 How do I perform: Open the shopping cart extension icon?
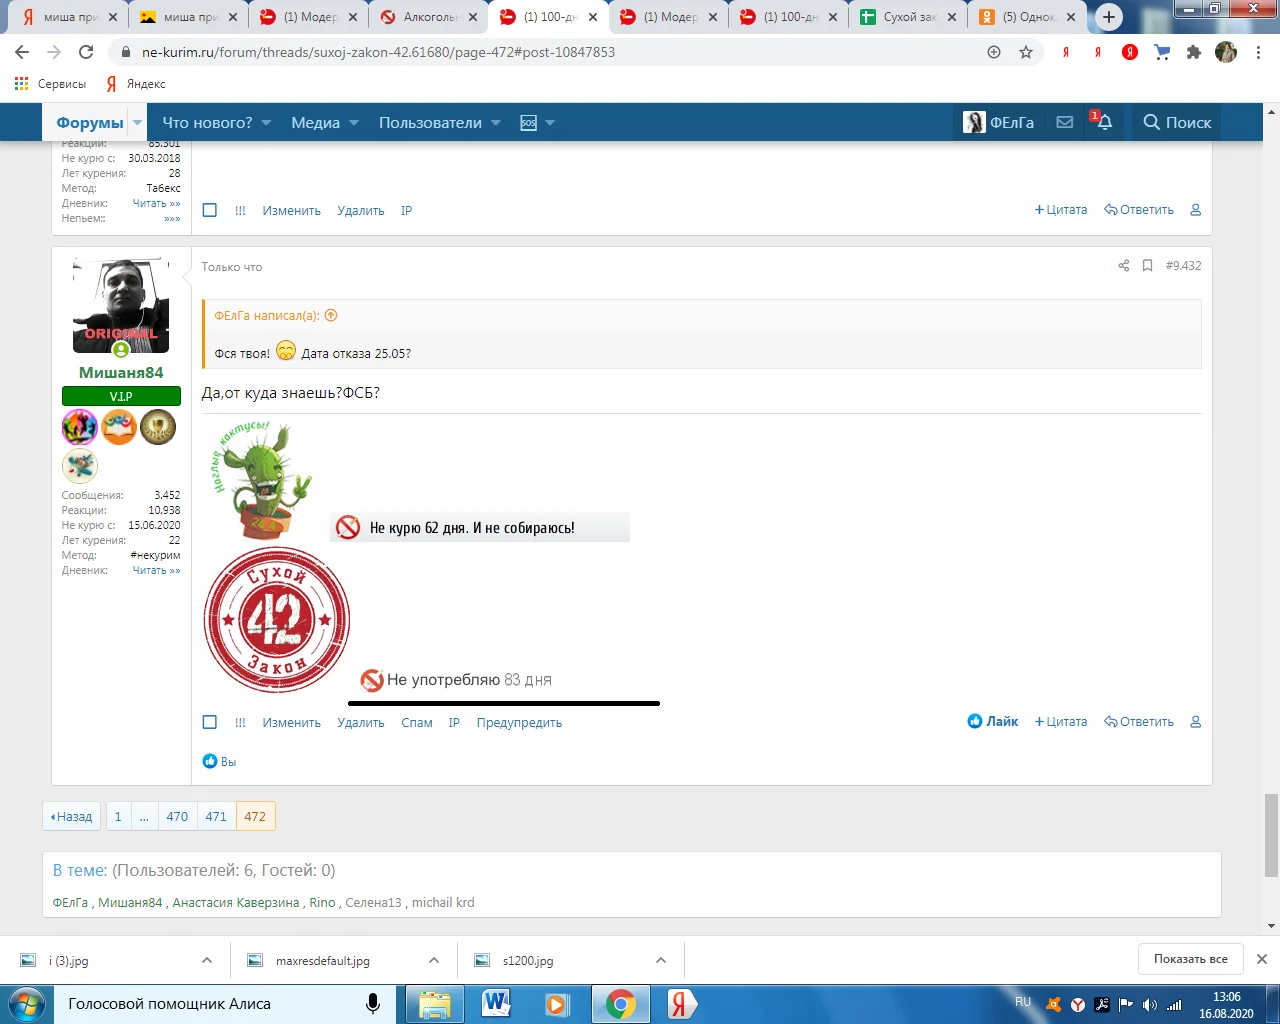coord(1162,52)
